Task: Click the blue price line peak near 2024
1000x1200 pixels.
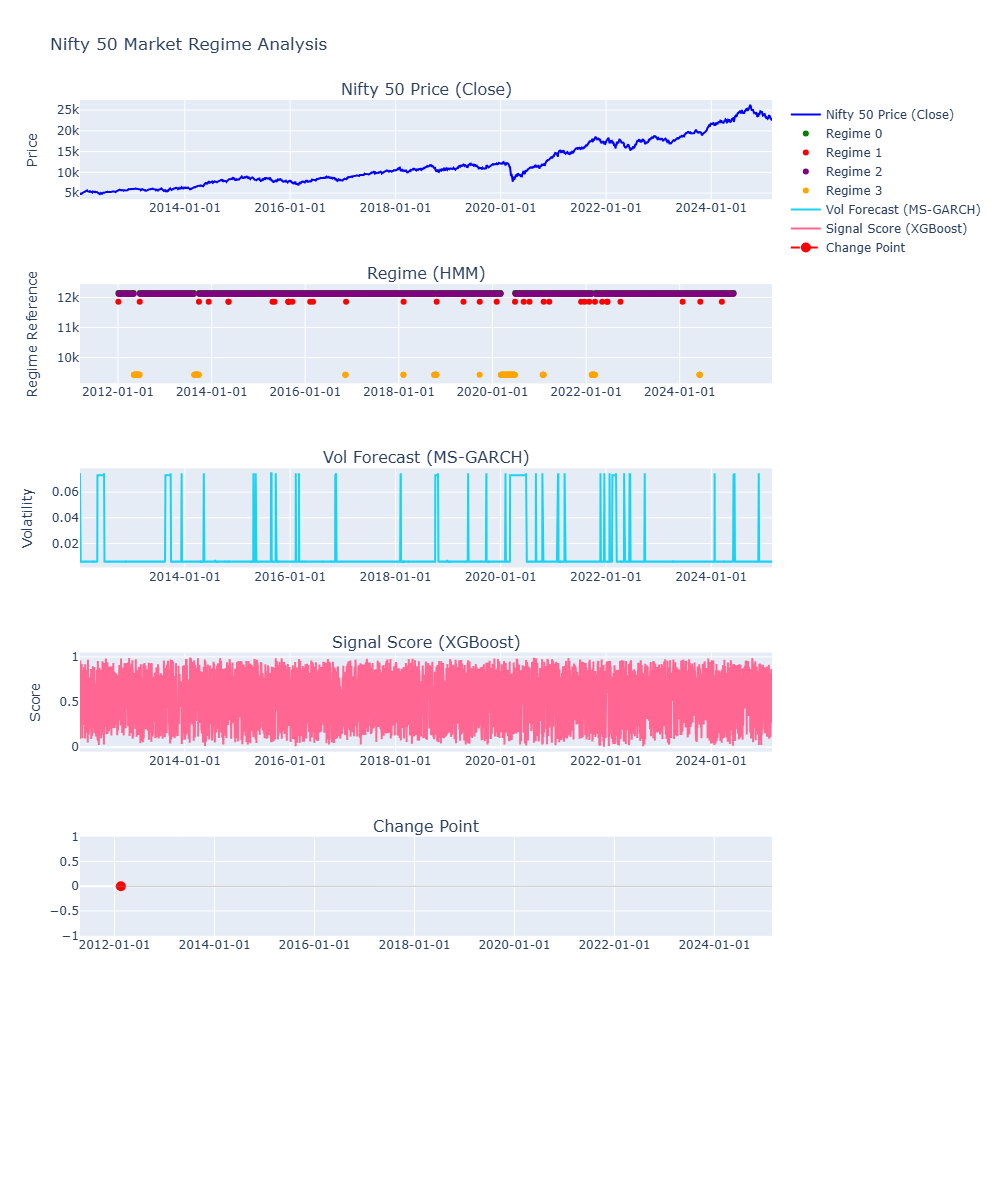Action: (748, 104)
